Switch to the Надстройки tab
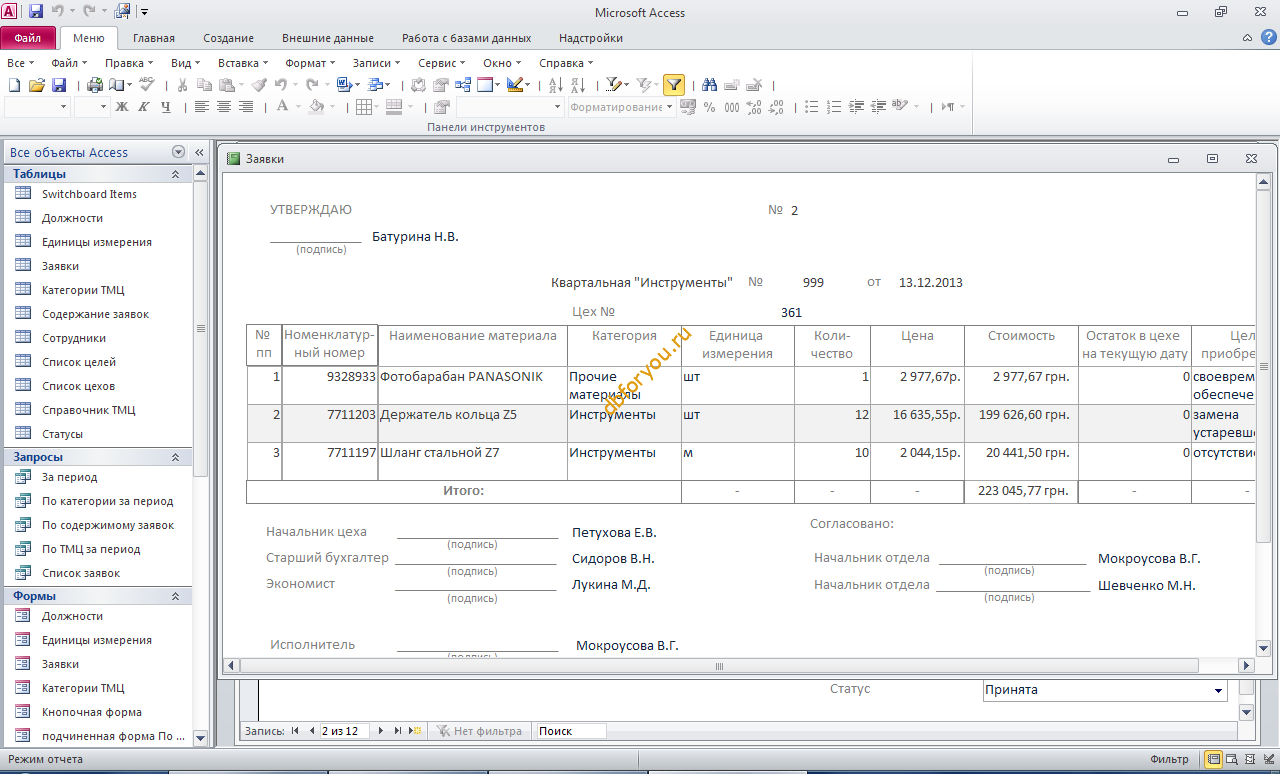 591,38
